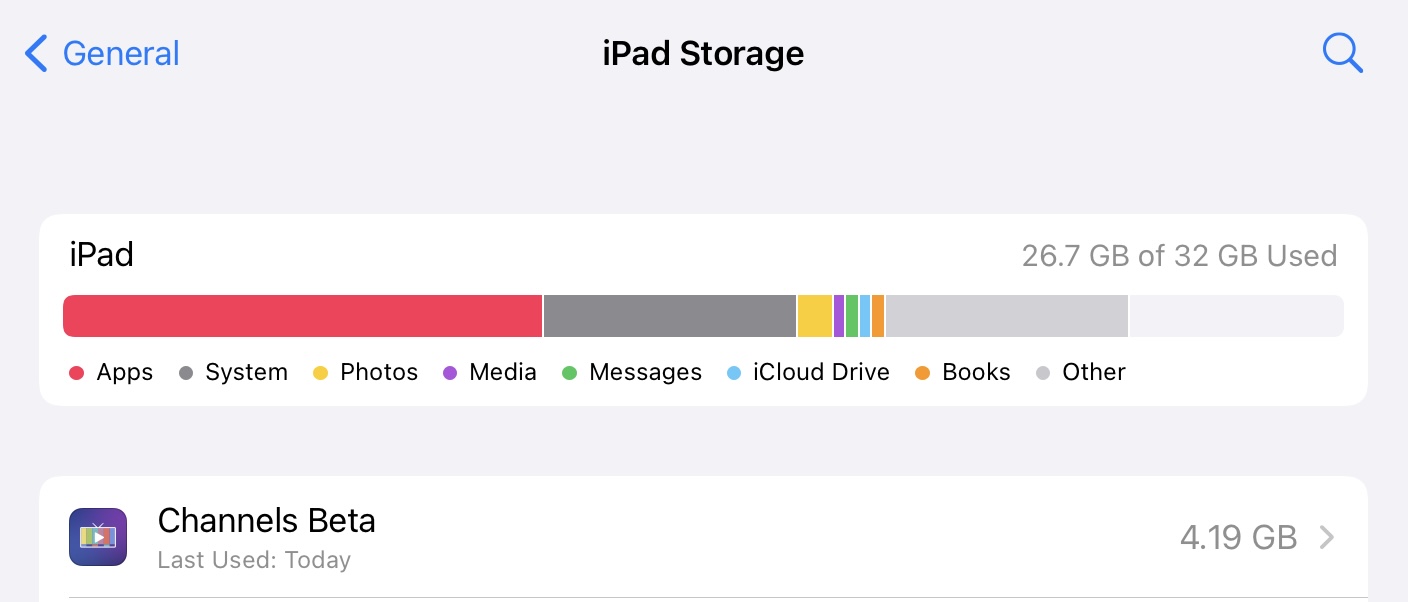This screenshot has height=602, width=1408.
Task: Tap the yellow Photos legend dot
Action: pos(320,372)
